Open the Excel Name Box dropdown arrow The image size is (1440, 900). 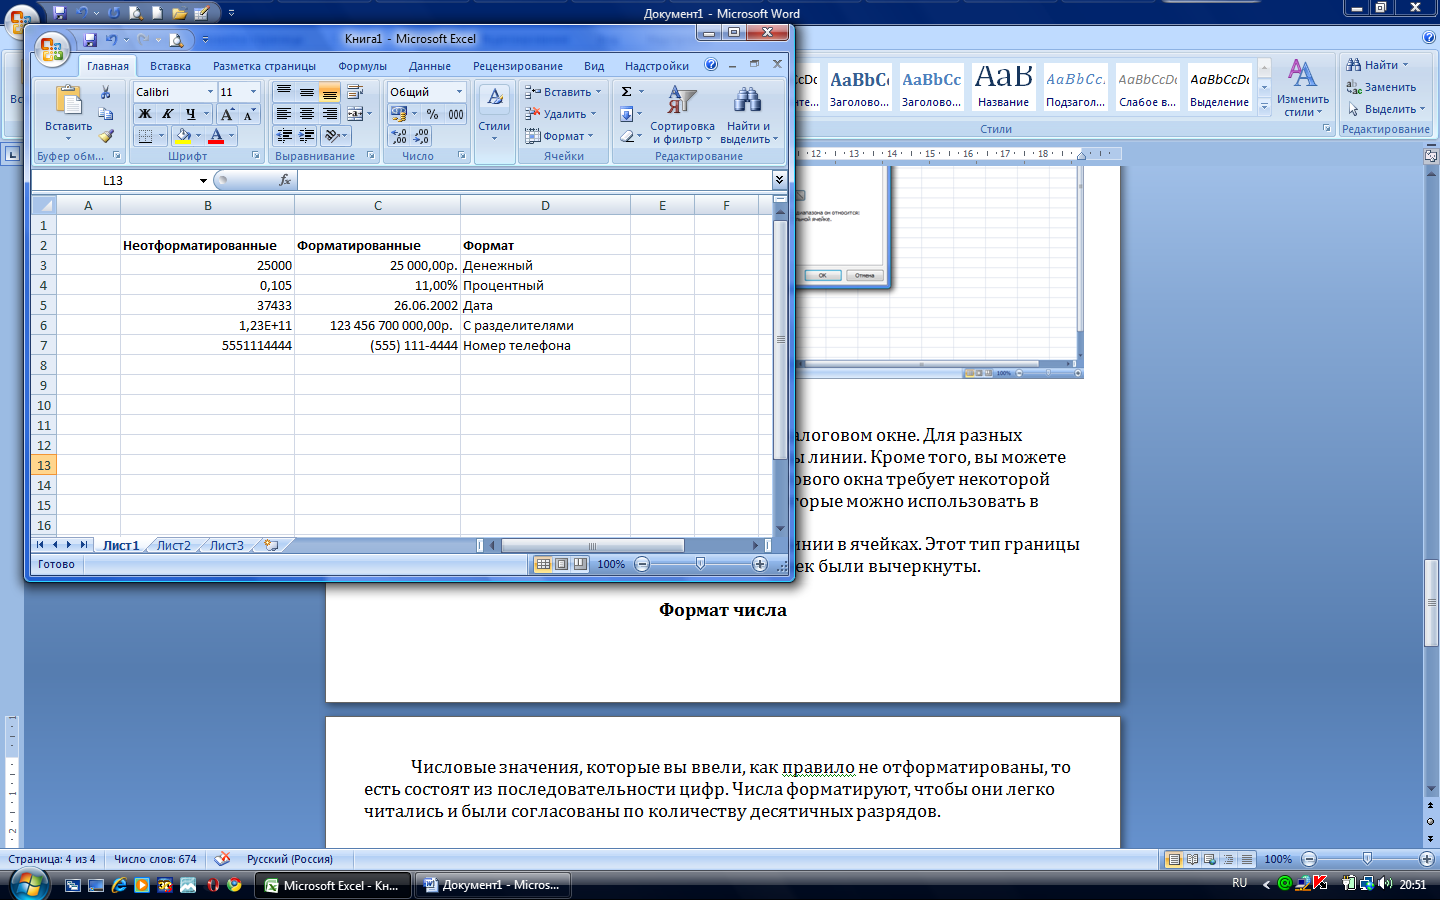click(203, 181)
